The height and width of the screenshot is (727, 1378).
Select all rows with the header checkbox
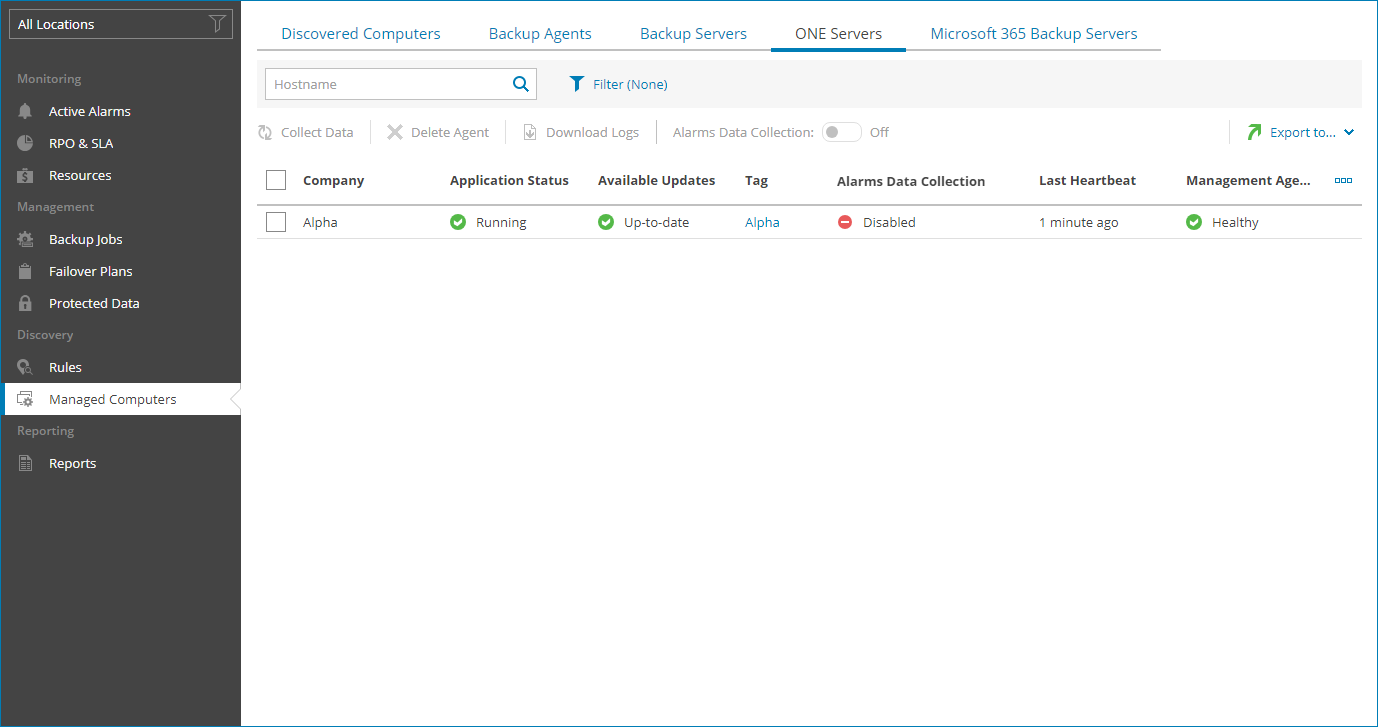(275, 179)
